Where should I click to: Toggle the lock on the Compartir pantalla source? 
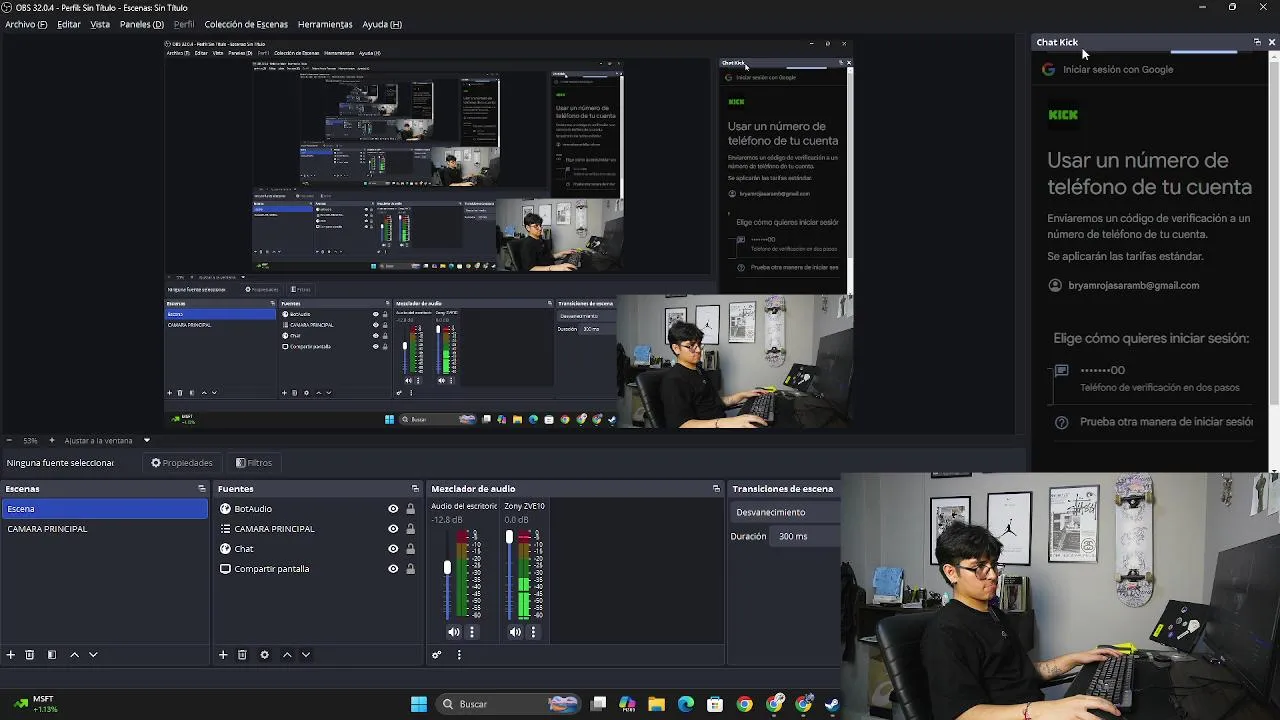410,569
